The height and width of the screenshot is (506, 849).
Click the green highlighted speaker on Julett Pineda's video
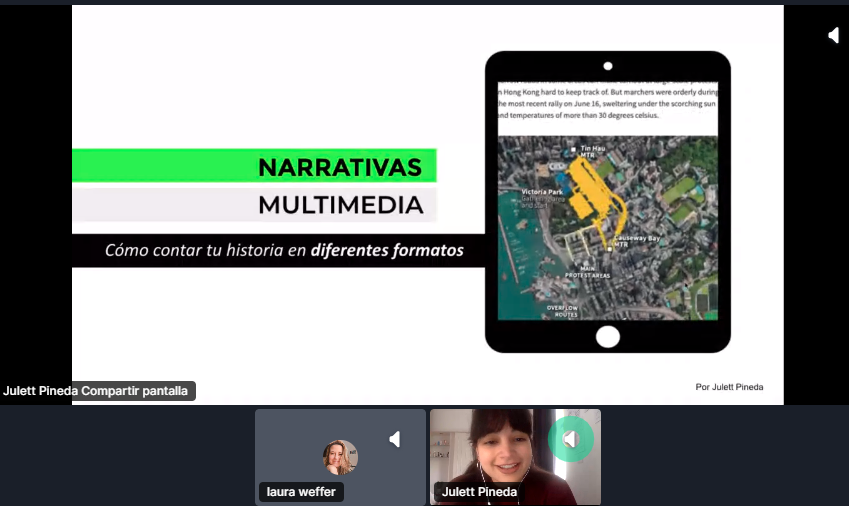coord(571,439)
